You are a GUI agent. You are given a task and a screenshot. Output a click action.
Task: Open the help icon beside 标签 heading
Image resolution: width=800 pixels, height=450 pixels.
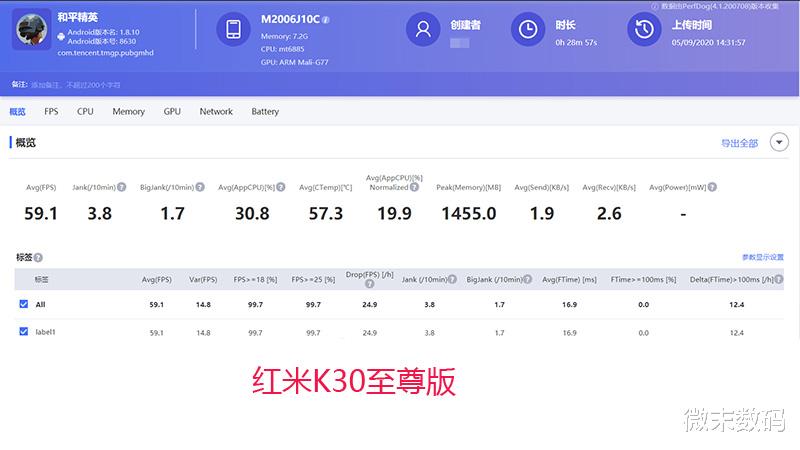[x=38, y=258]
